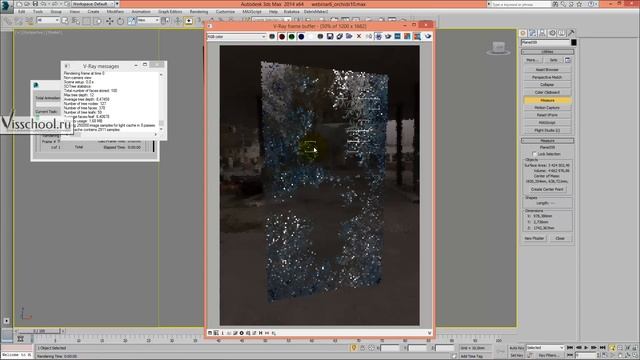640x360 pixels.
Task: Toggle green channel in V-Ray frame buffer
Action: pos(291,36)
